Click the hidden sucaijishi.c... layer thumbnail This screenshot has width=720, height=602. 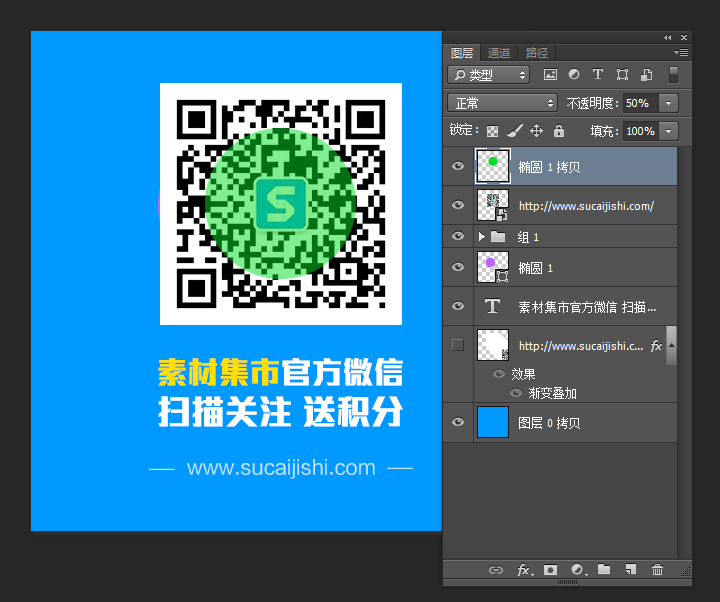click(x=493, y=345)
